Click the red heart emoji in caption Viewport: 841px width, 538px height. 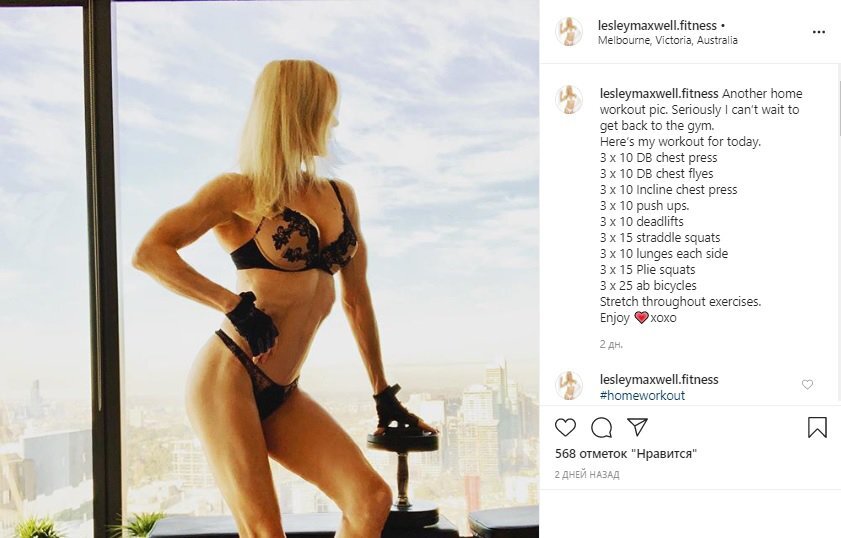coord(641,318)
